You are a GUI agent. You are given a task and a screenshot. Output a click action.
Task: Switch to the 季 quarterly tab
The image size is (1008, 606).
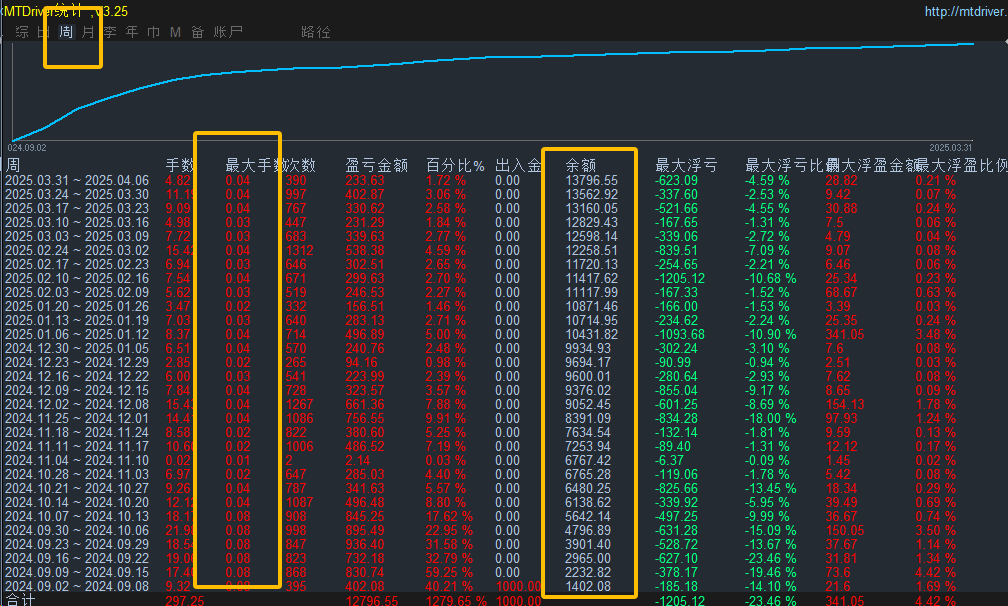tap(110, 32)
